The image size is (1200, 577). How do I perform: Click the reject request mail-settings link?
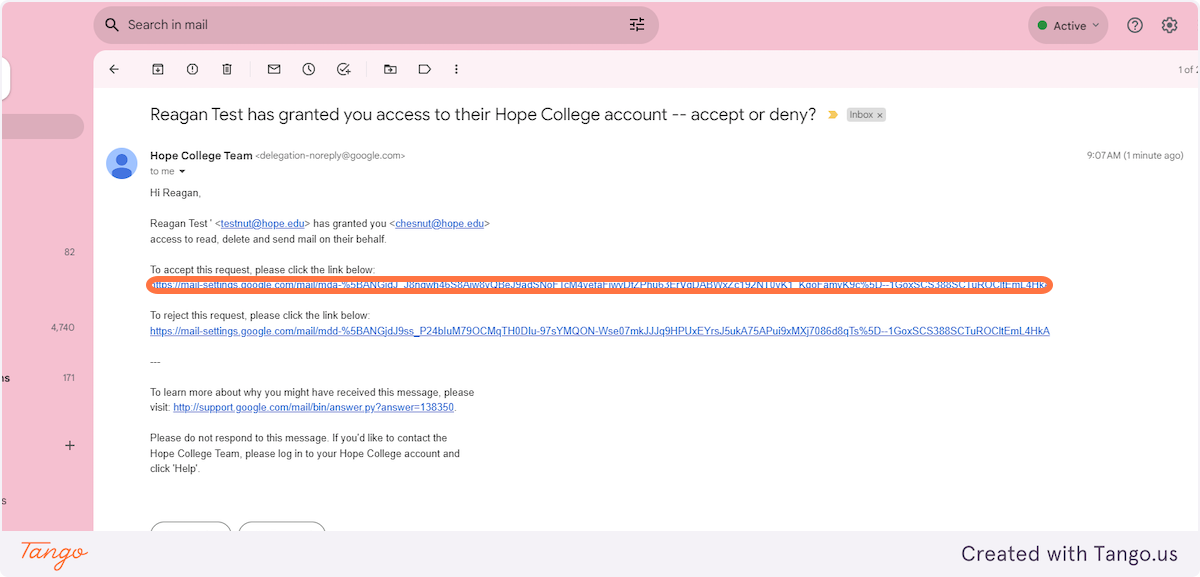[600, 331]
